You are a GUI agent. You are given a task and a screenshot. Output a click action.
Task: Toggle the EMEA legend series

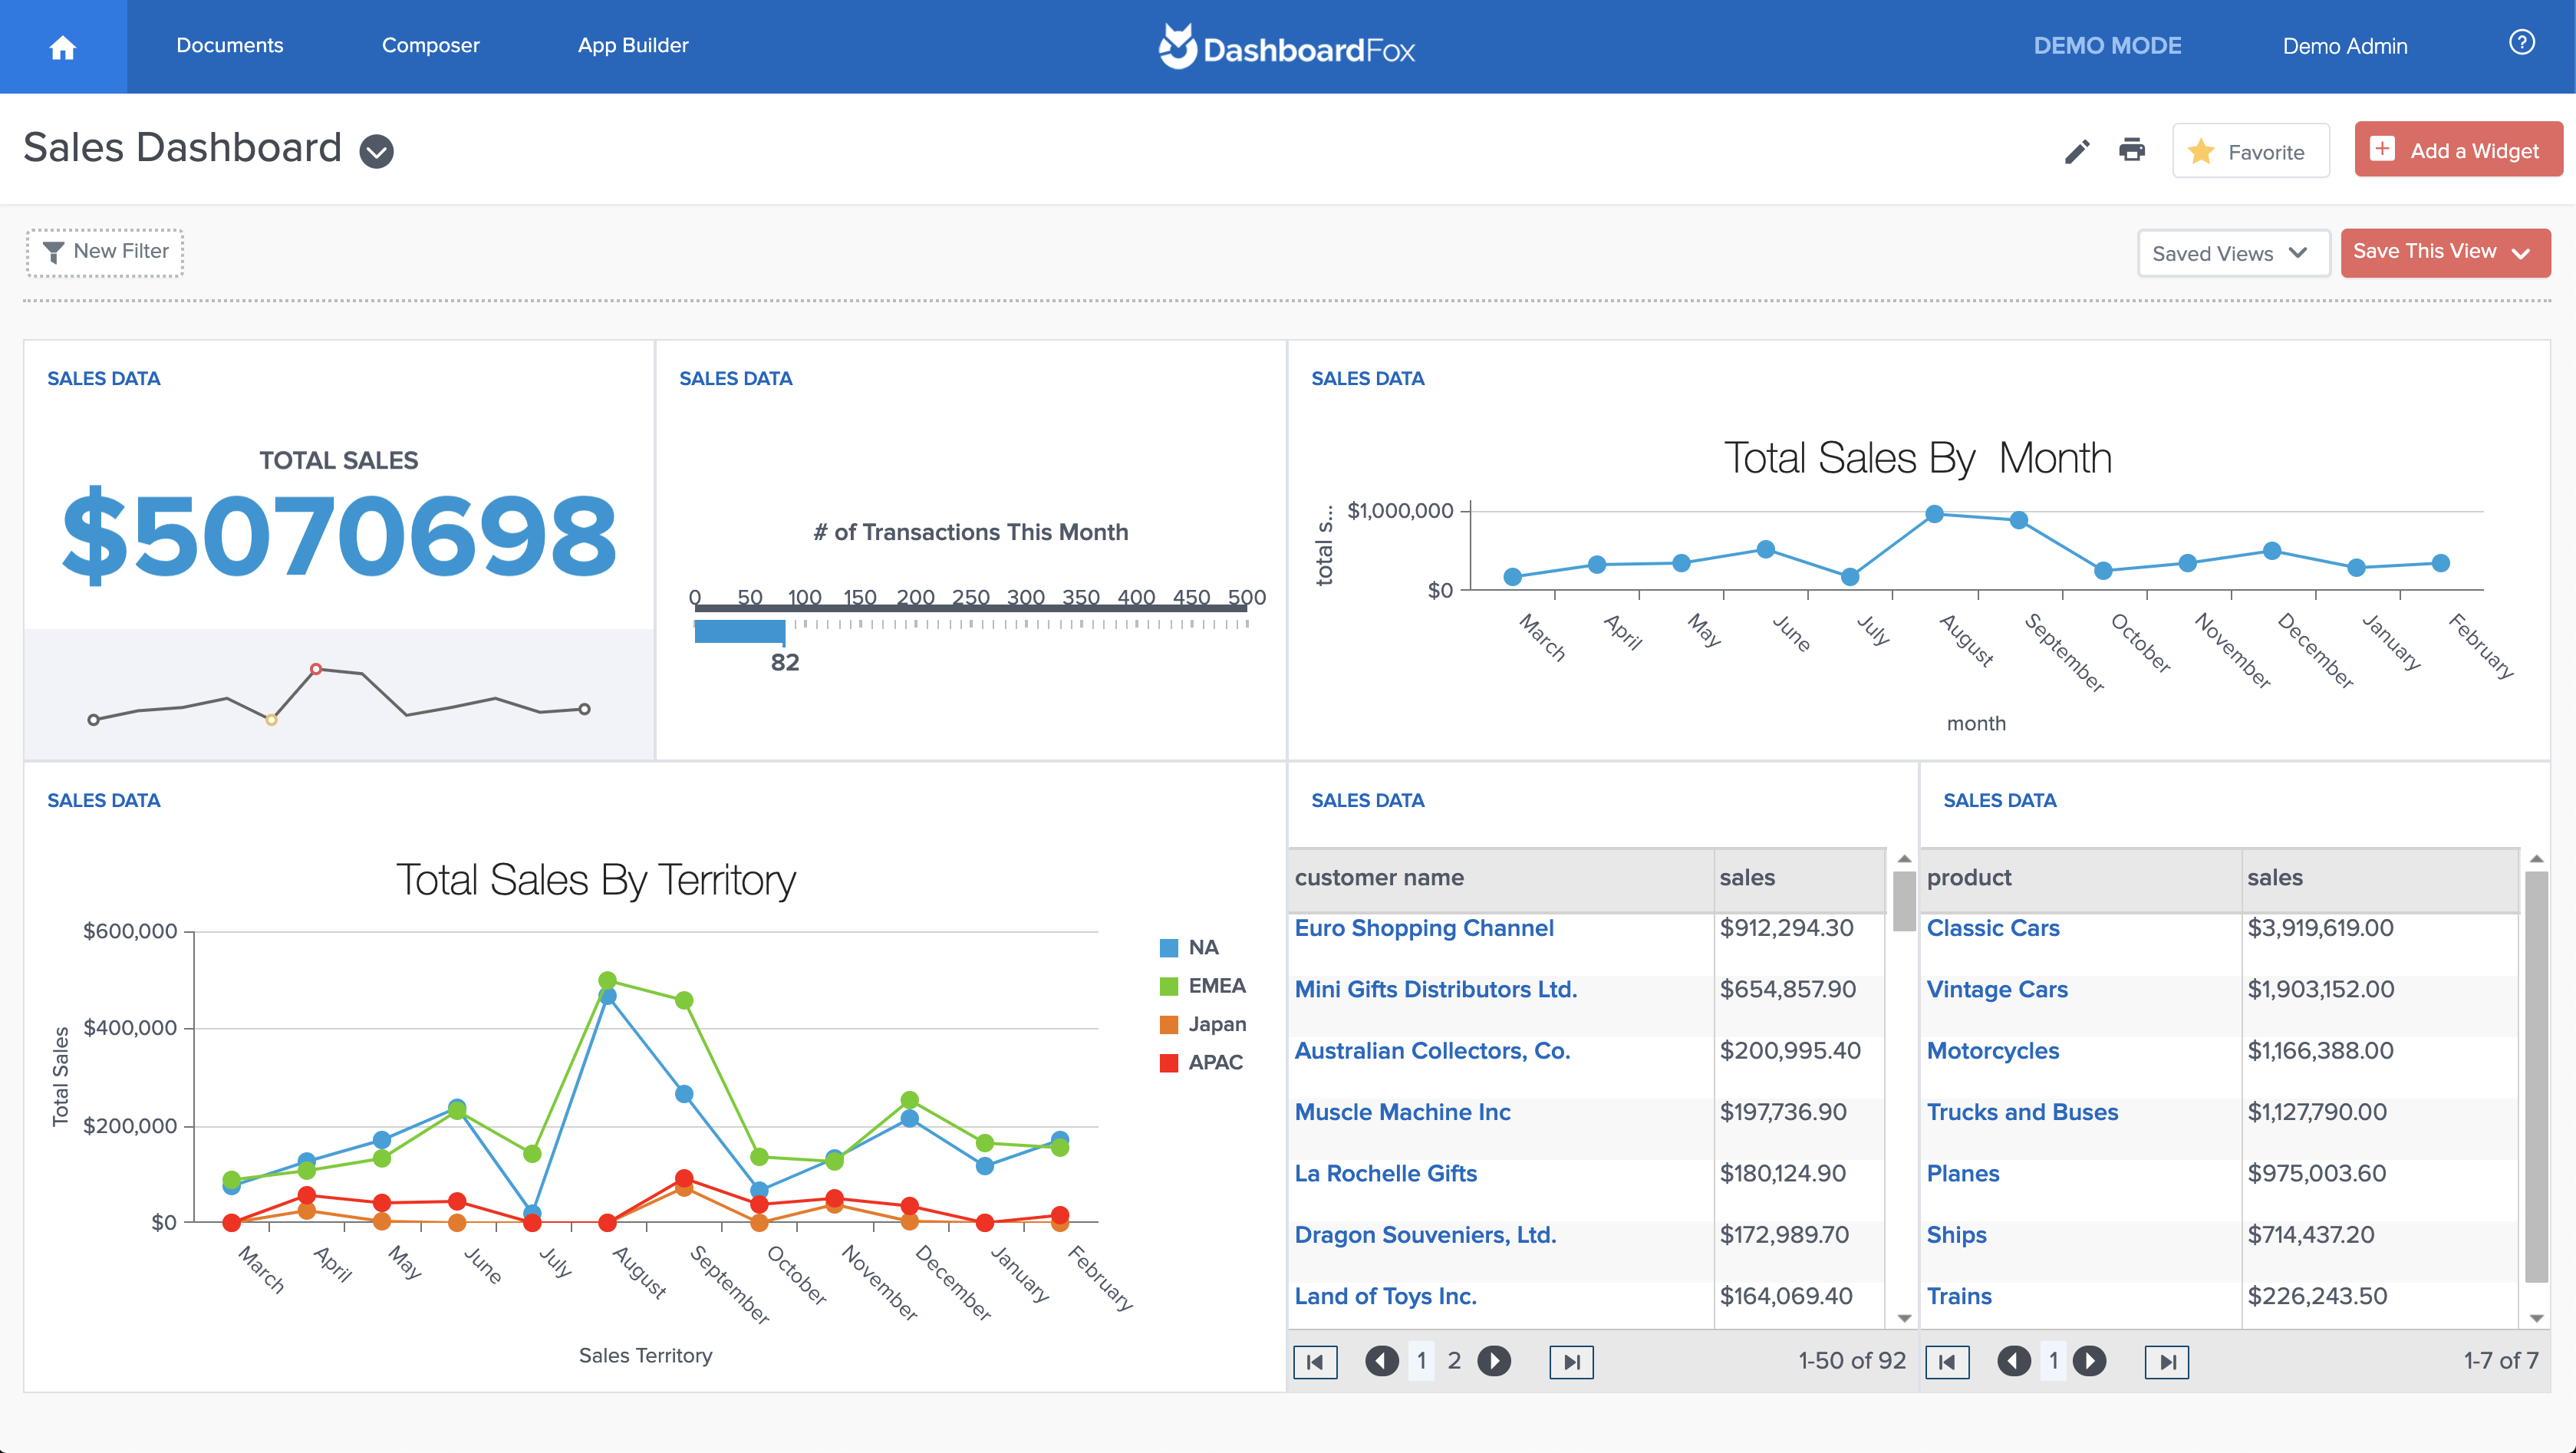click(x=1215, y=986)
